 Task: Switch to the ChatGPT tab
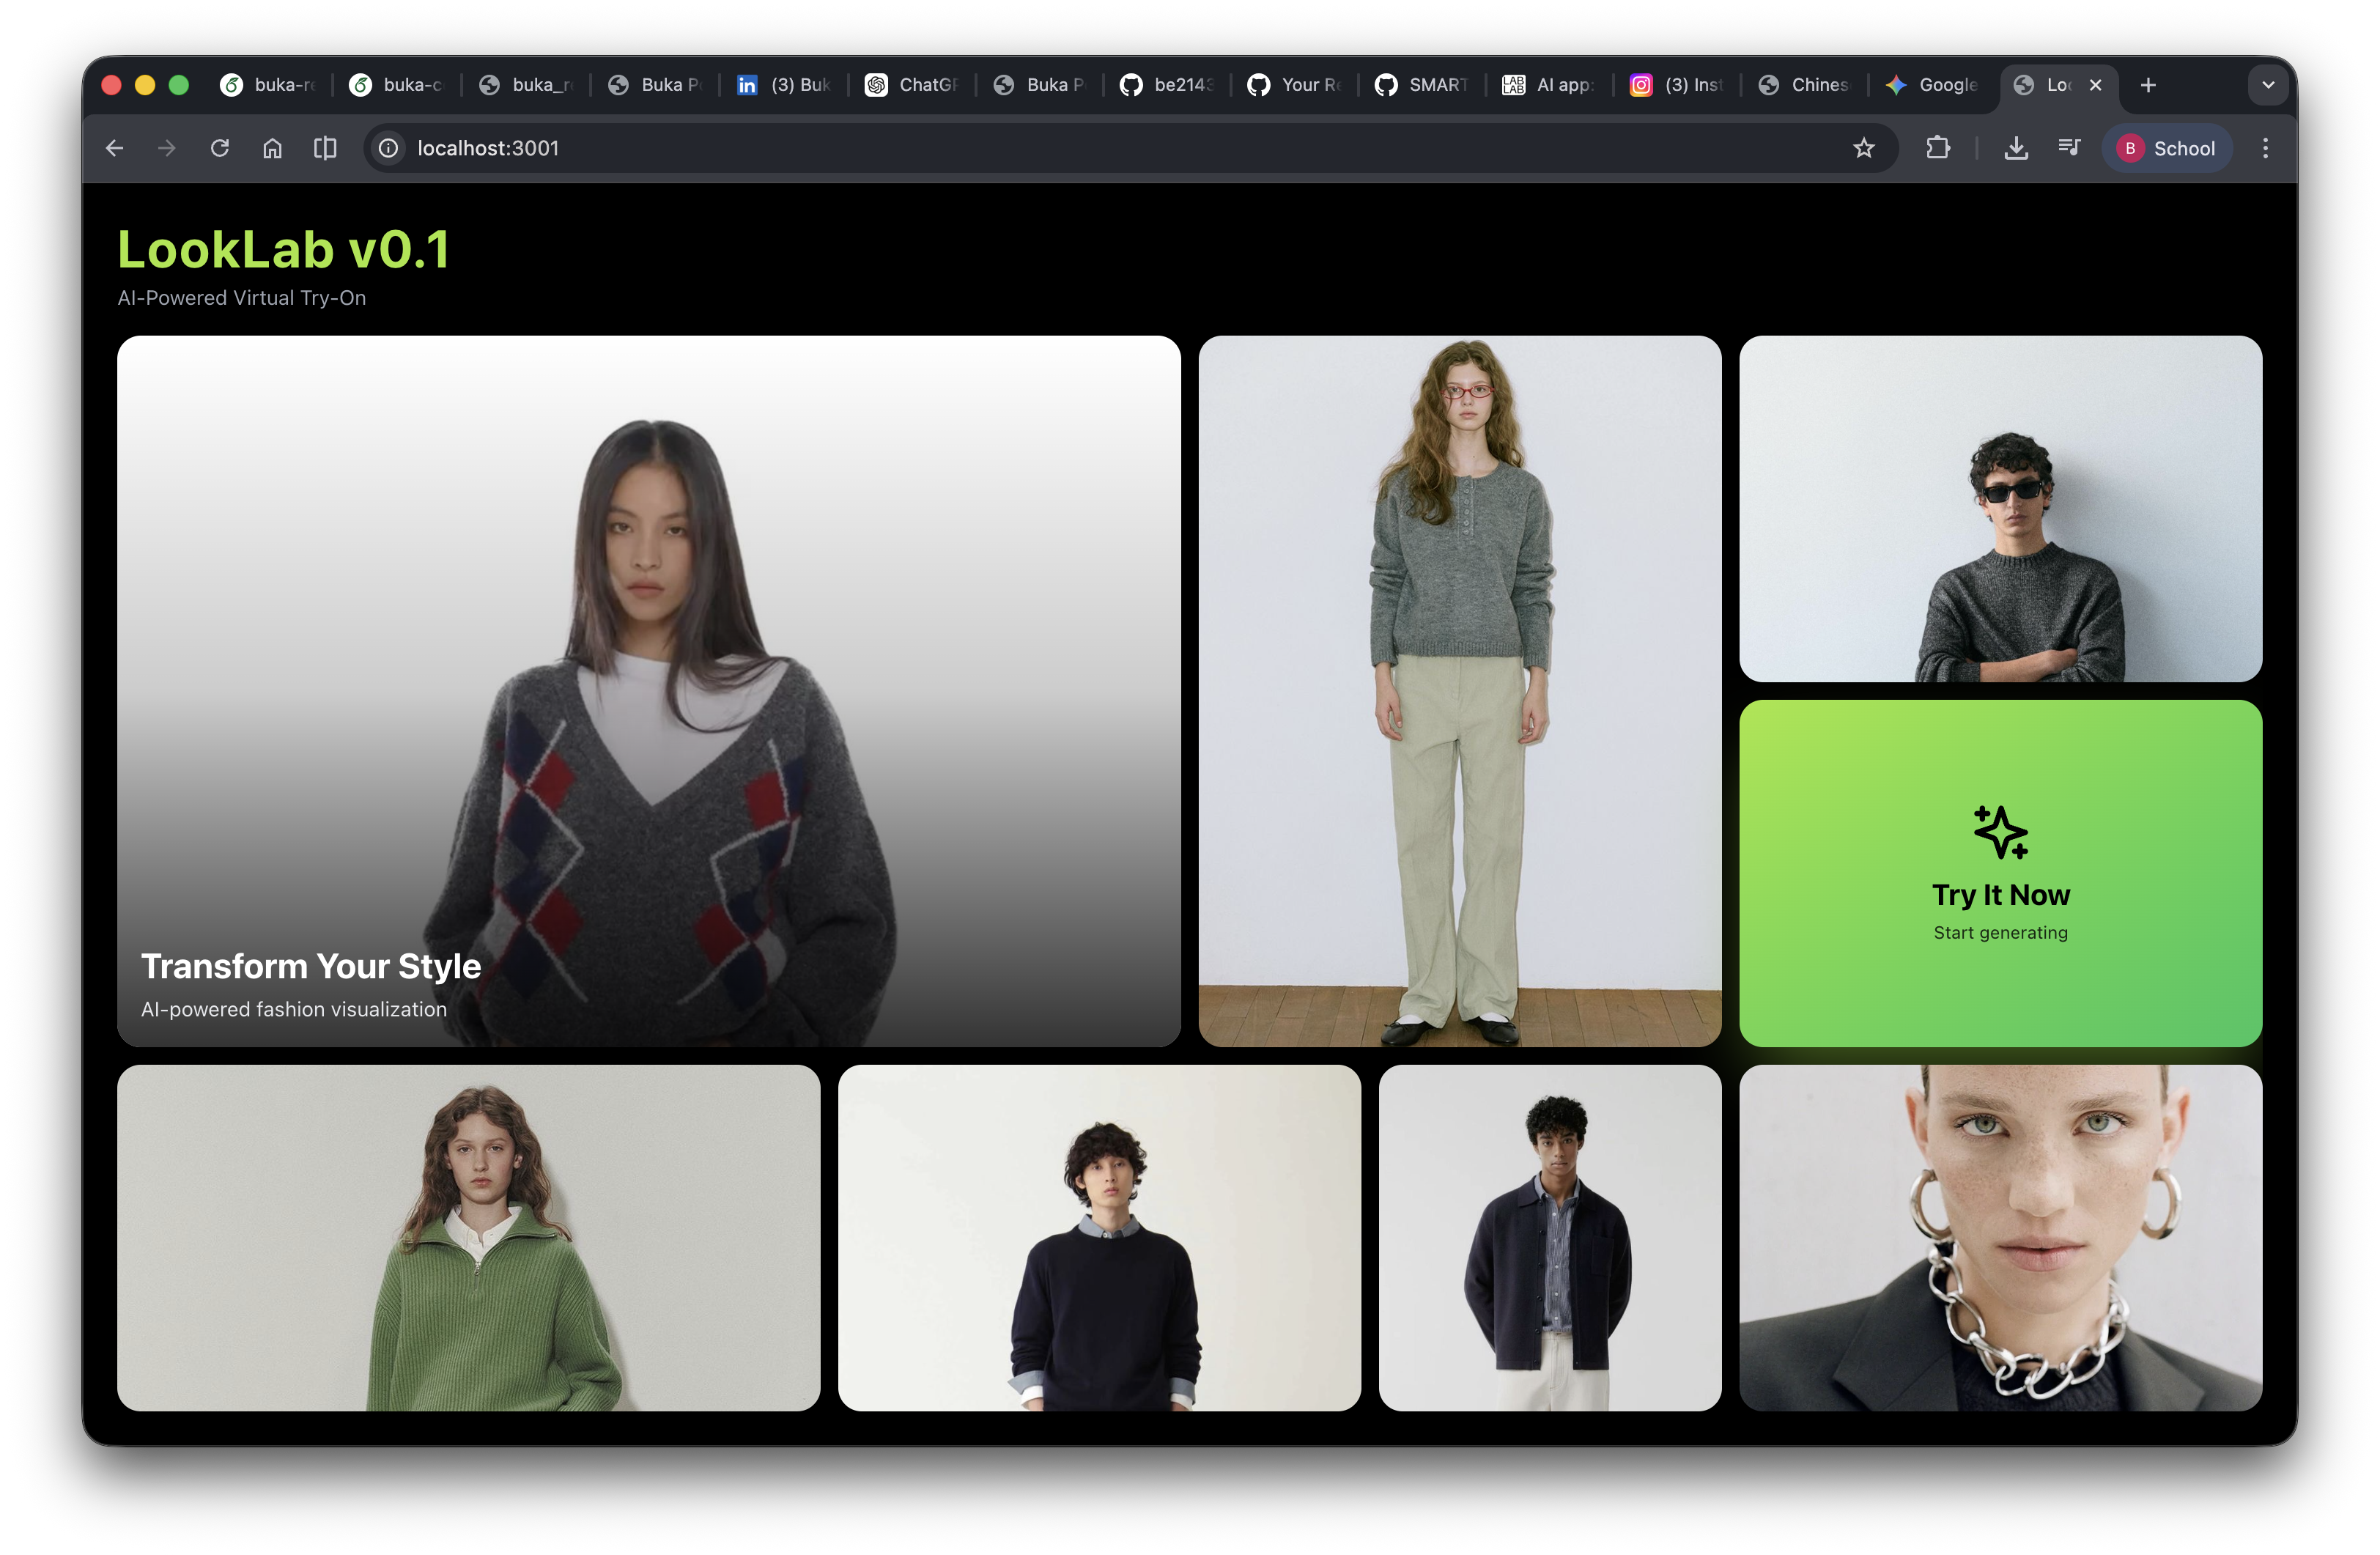click(911, 85)
